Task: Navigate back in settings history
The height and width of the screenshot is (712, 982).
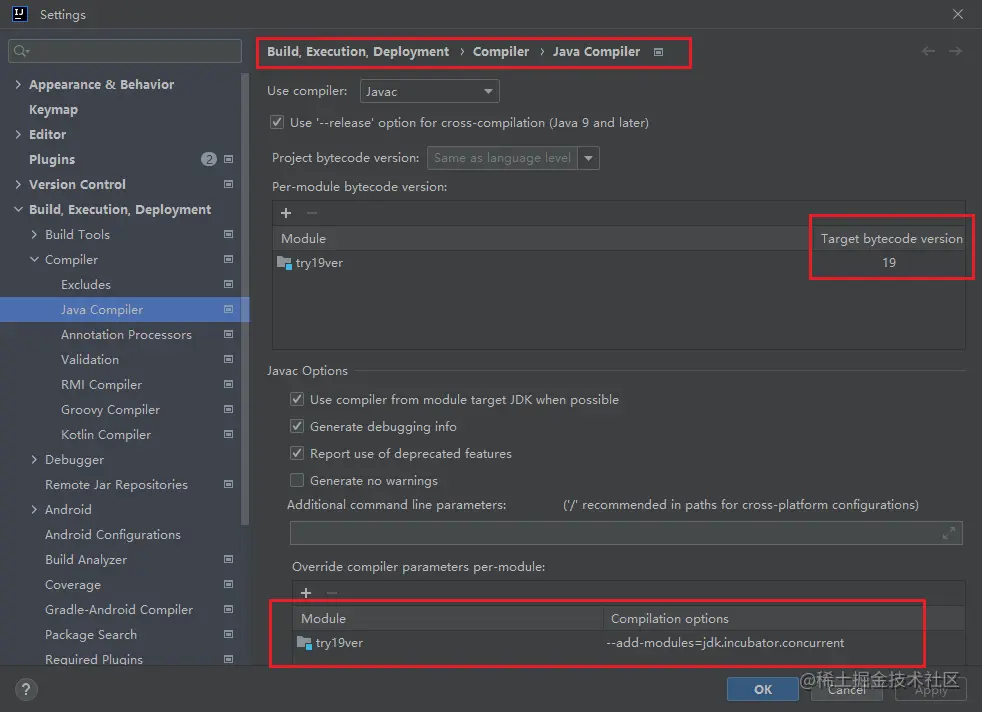Action: pos(928,51)
